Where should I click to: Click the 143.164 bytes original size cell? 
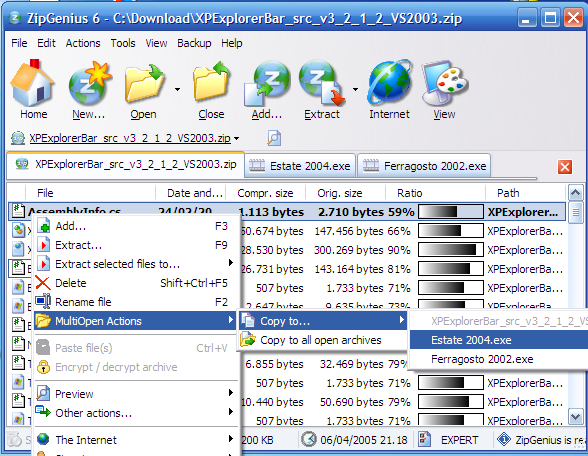tap(348, 269)
